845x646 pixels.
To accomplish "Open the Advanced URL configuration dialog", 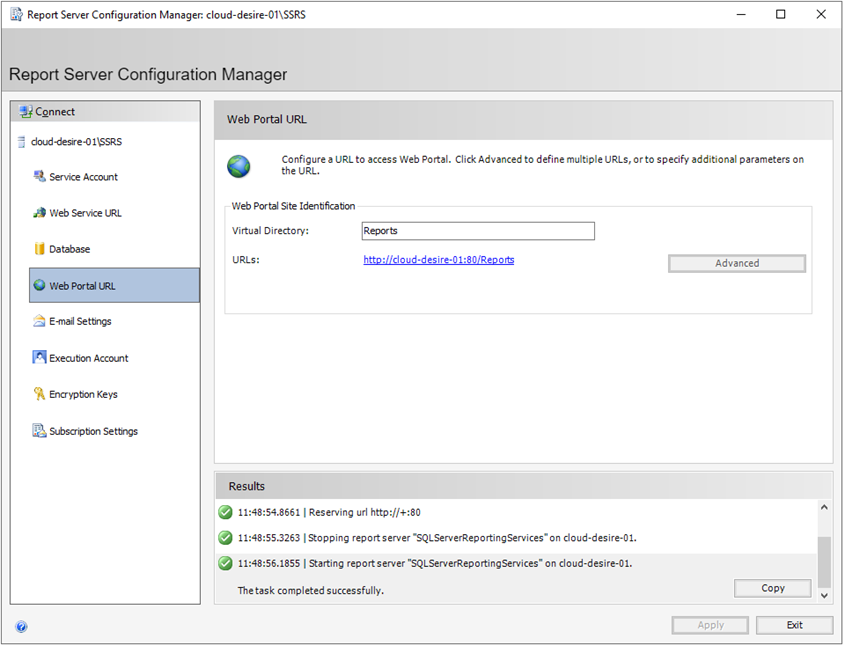I will click(x=736, y=263).
